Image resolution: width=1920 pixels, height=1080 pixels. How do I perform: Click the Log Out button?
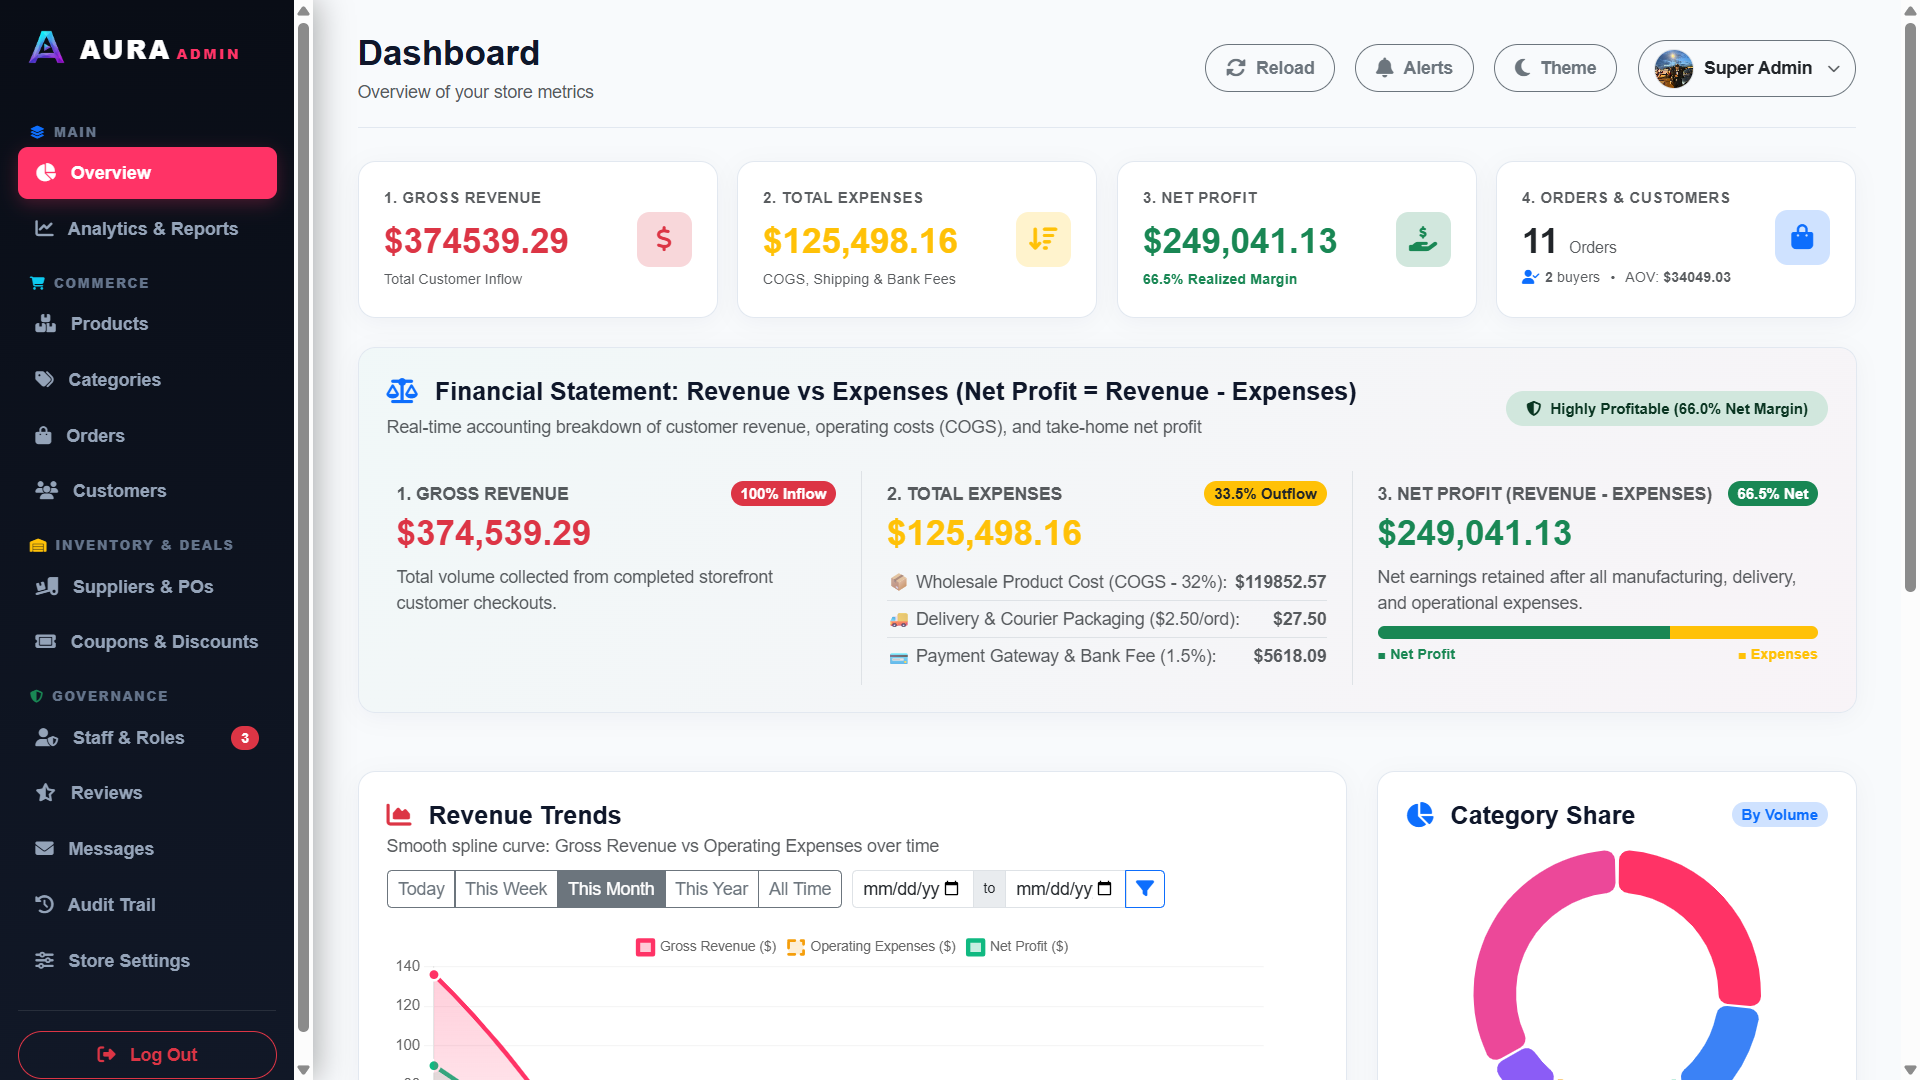click(147, 1055)
